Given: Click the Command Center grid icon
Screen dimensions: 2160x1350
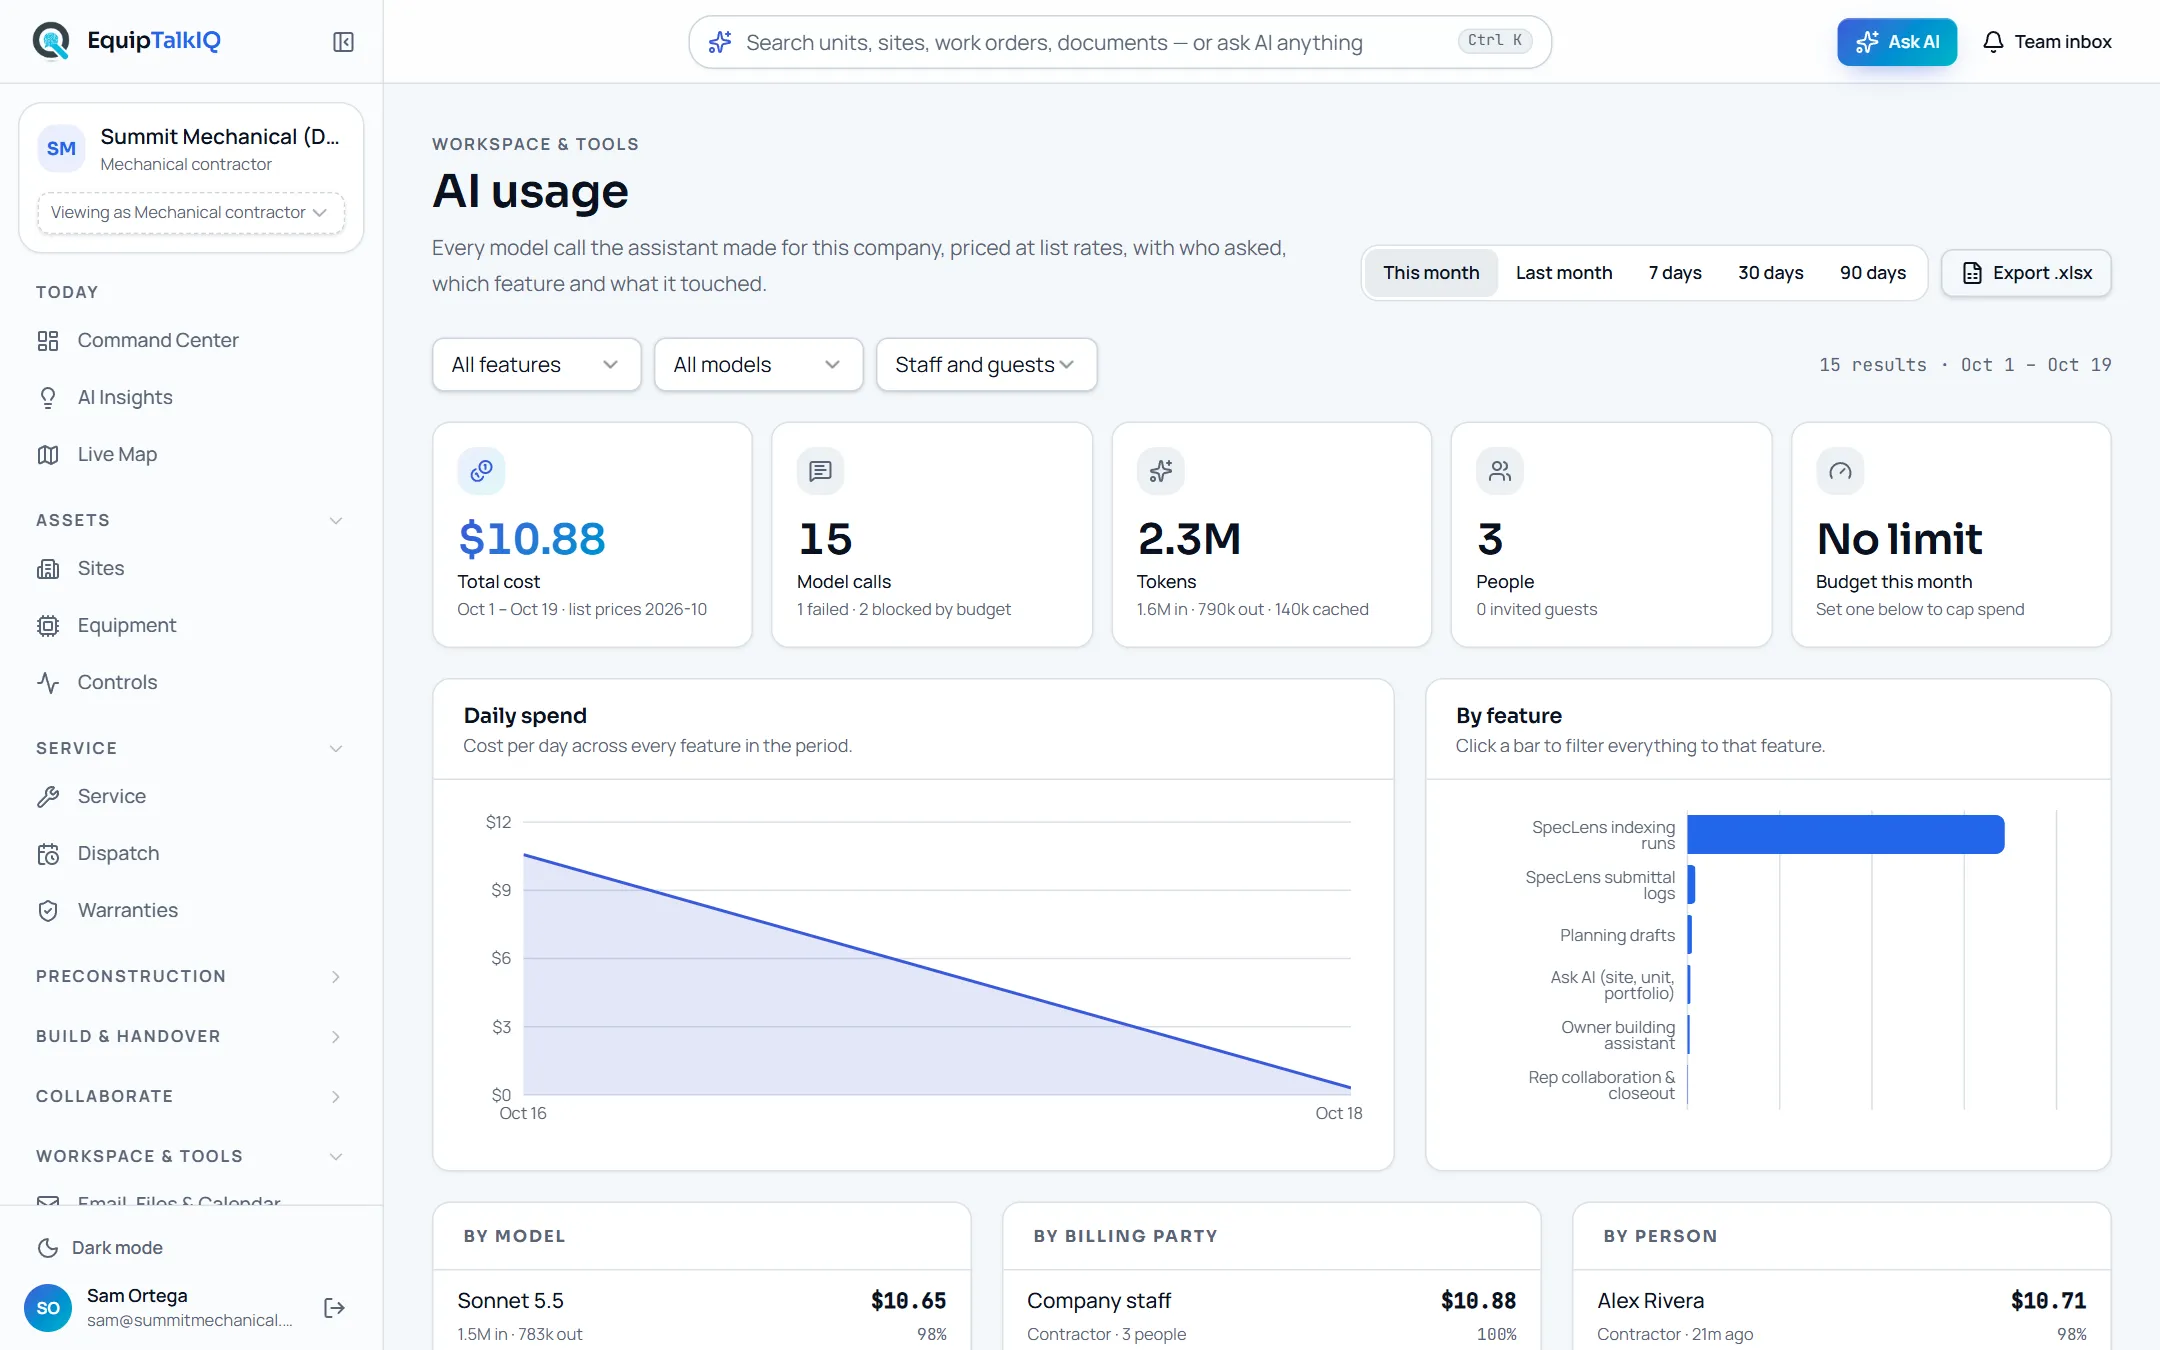Looking at the screenshot, I should coord(48,341).
